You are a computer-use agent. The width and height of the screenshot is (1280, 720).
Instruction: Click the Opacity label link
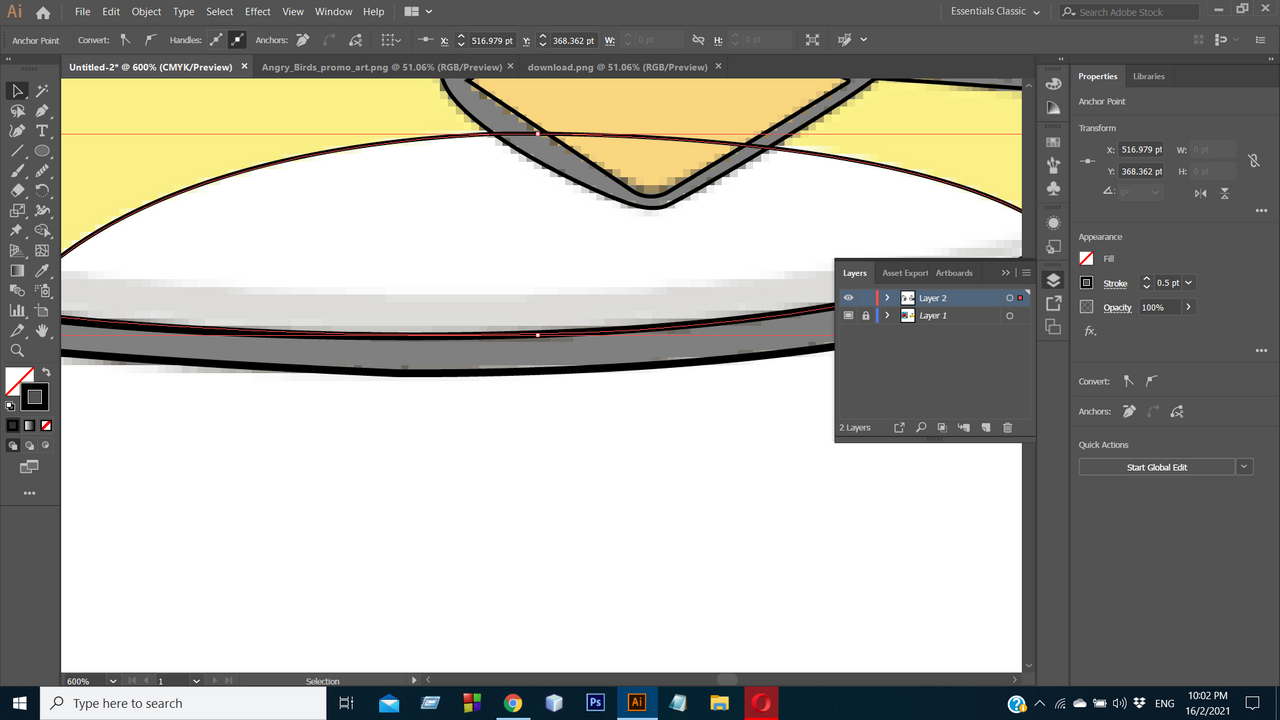coord(1117,307)
